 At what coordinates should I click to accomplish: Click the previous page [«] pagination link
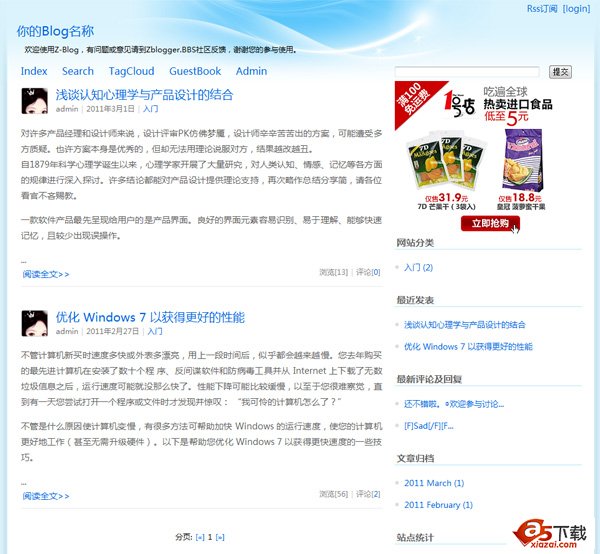[x=200, y=537]
